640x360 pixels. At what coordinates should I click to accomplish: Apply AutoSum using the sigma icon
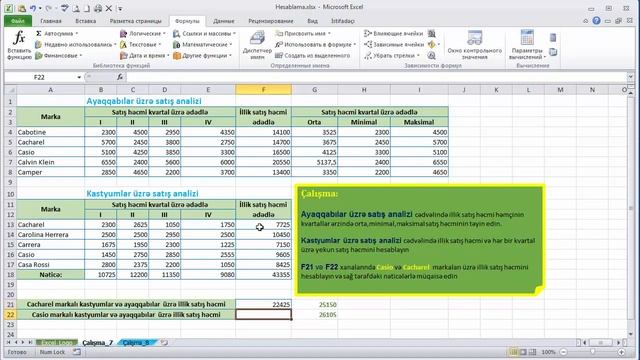coord(39,33)
